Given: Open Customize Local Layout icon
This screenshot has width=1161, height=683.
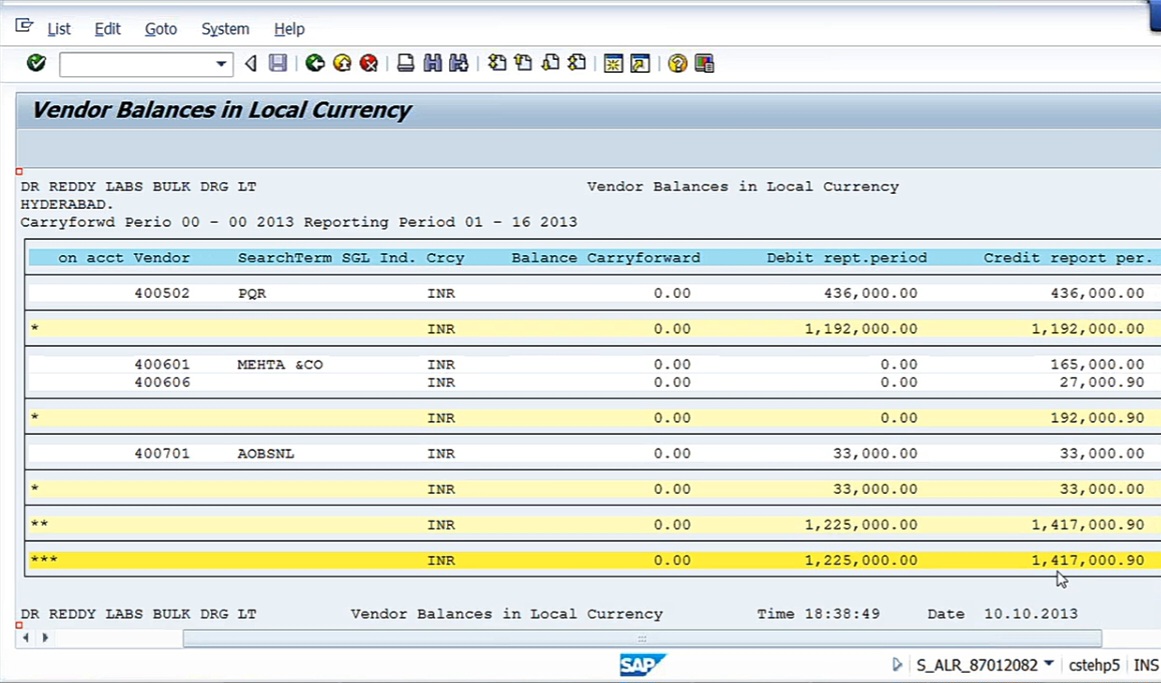Looking at the screenshot, I should [x=704, y=64].
